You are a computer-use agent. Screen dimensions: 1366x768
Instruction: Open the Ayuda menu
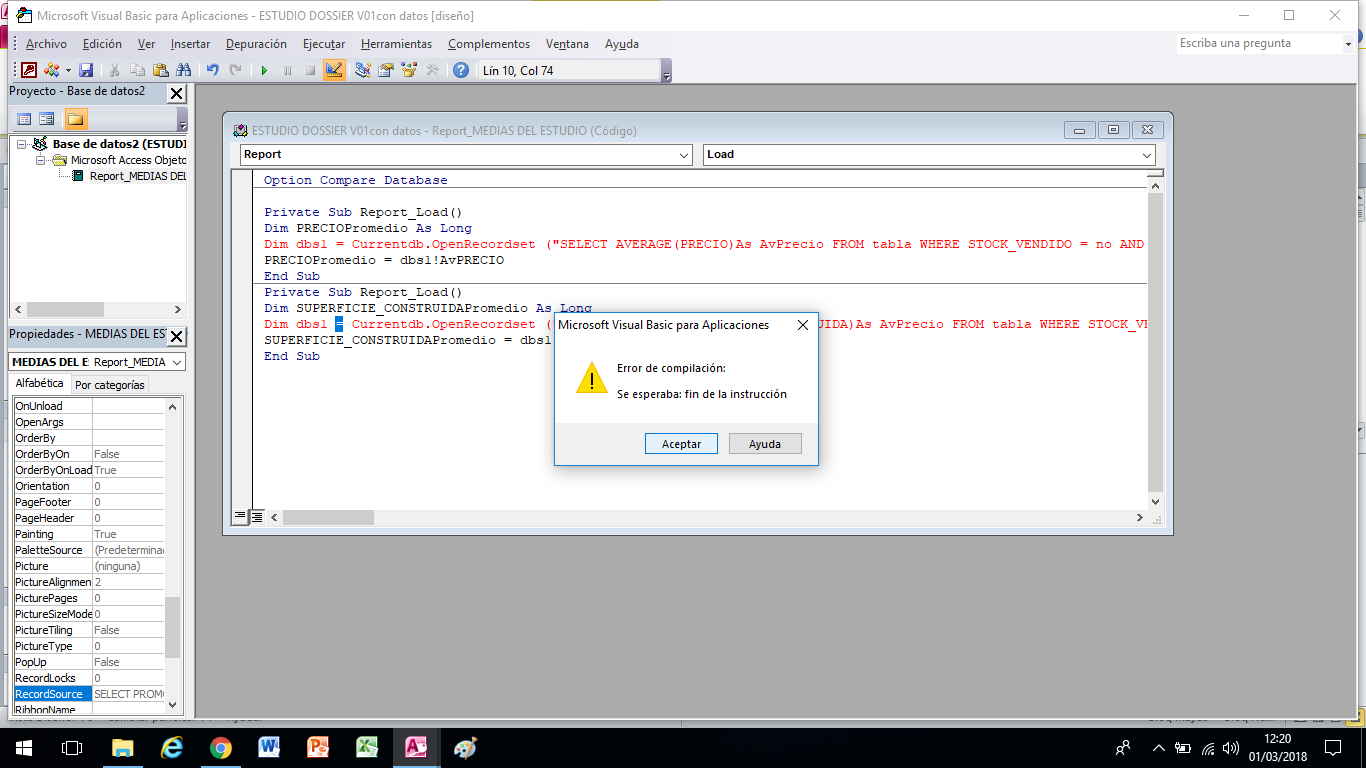(x=622, y=44)
